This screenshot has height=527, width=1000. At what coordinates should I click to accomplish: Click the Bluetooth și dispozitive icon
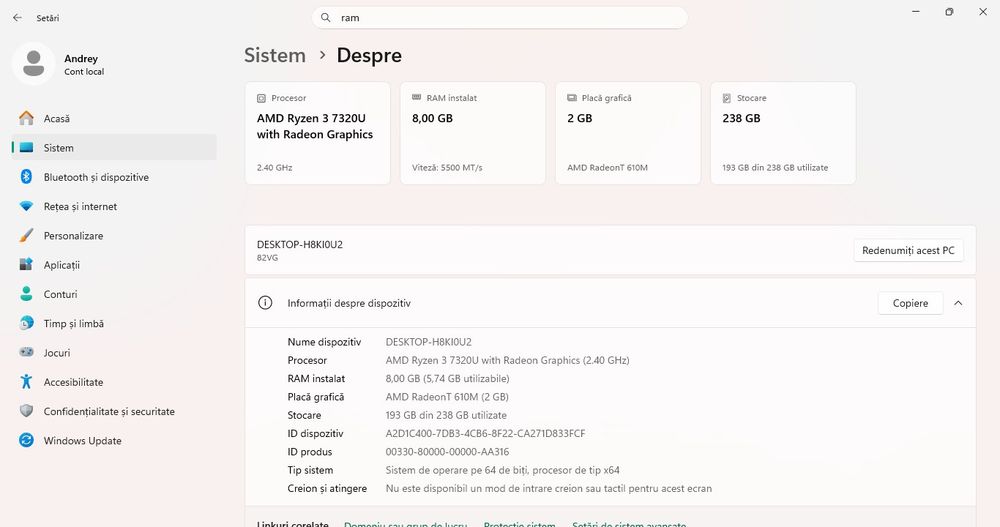click(26, 177)
